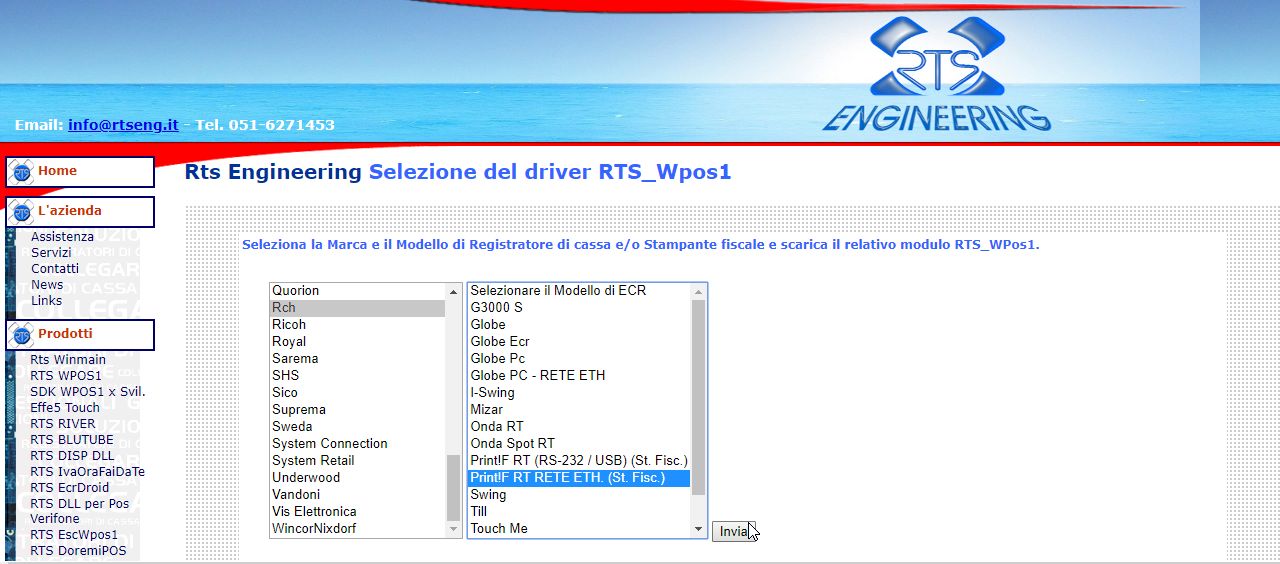
Task: Select Vis Elettronica brand
Action: click(357, 512)
